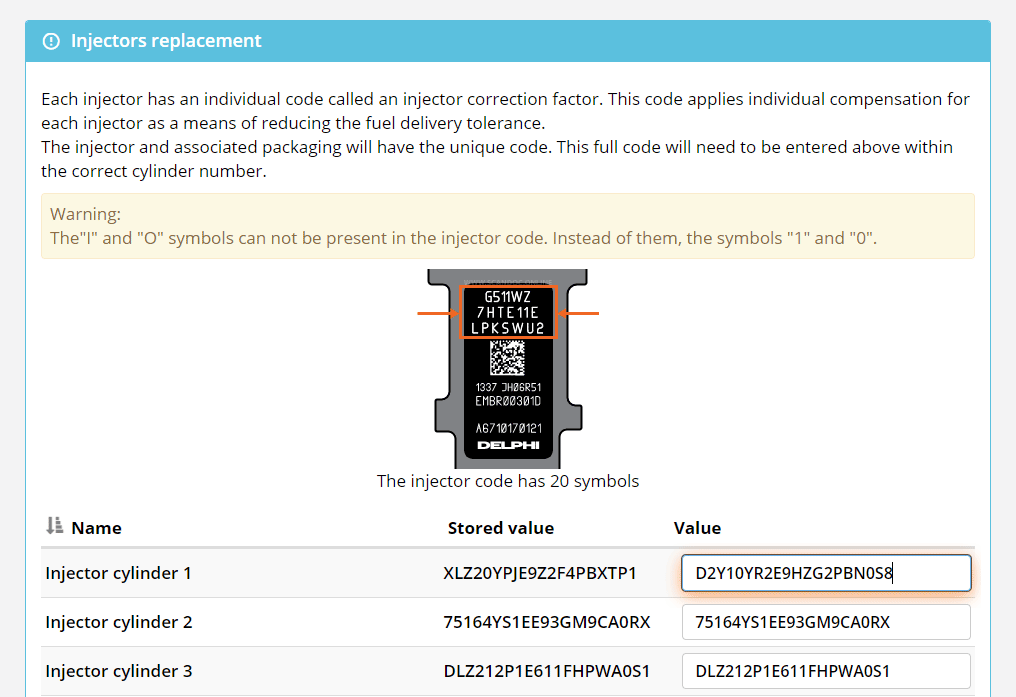Click the sort icon beside the Name column

coord(55,526)
